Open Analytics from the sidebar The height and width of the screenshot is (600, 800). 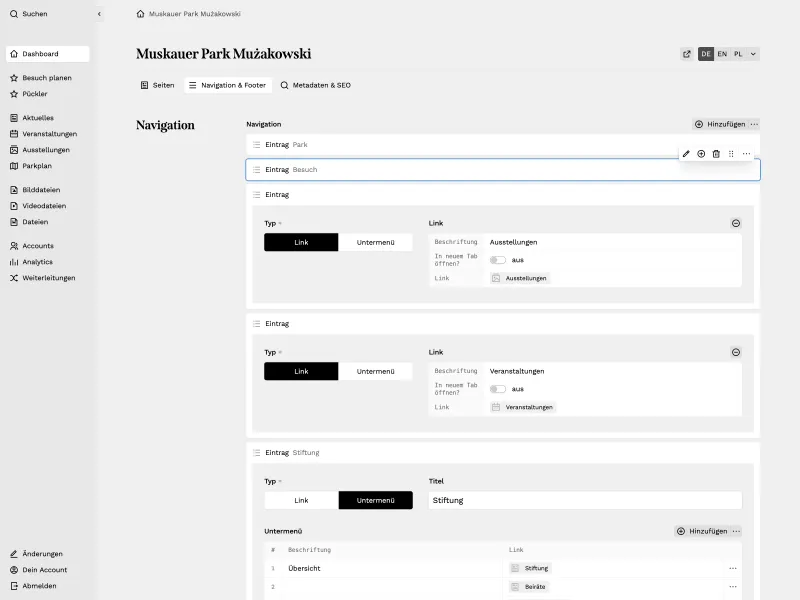pyautogui.click(x=36, y=261)
